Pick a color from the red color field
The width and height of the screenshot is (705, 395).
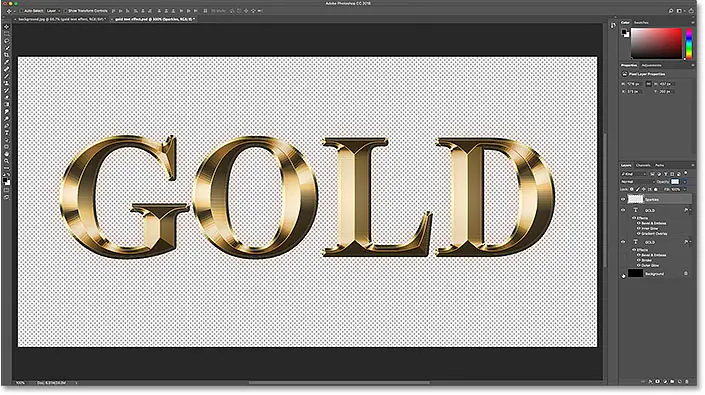click(656, 43)
